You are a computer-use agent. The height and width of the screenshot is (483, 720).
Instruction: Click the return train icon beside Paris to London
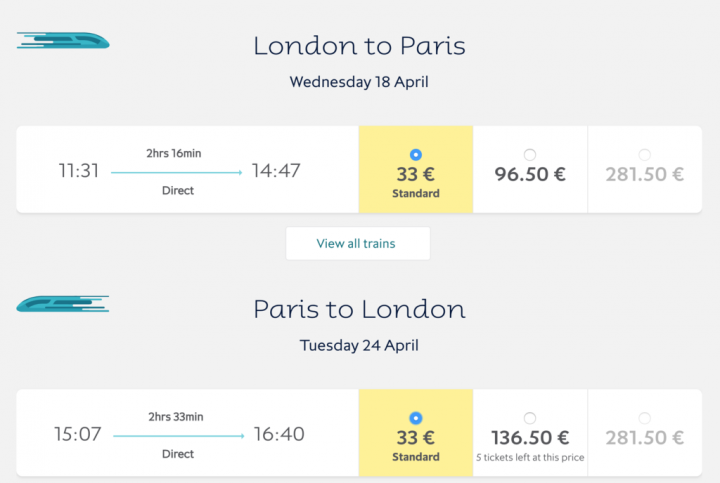point(63,304)
